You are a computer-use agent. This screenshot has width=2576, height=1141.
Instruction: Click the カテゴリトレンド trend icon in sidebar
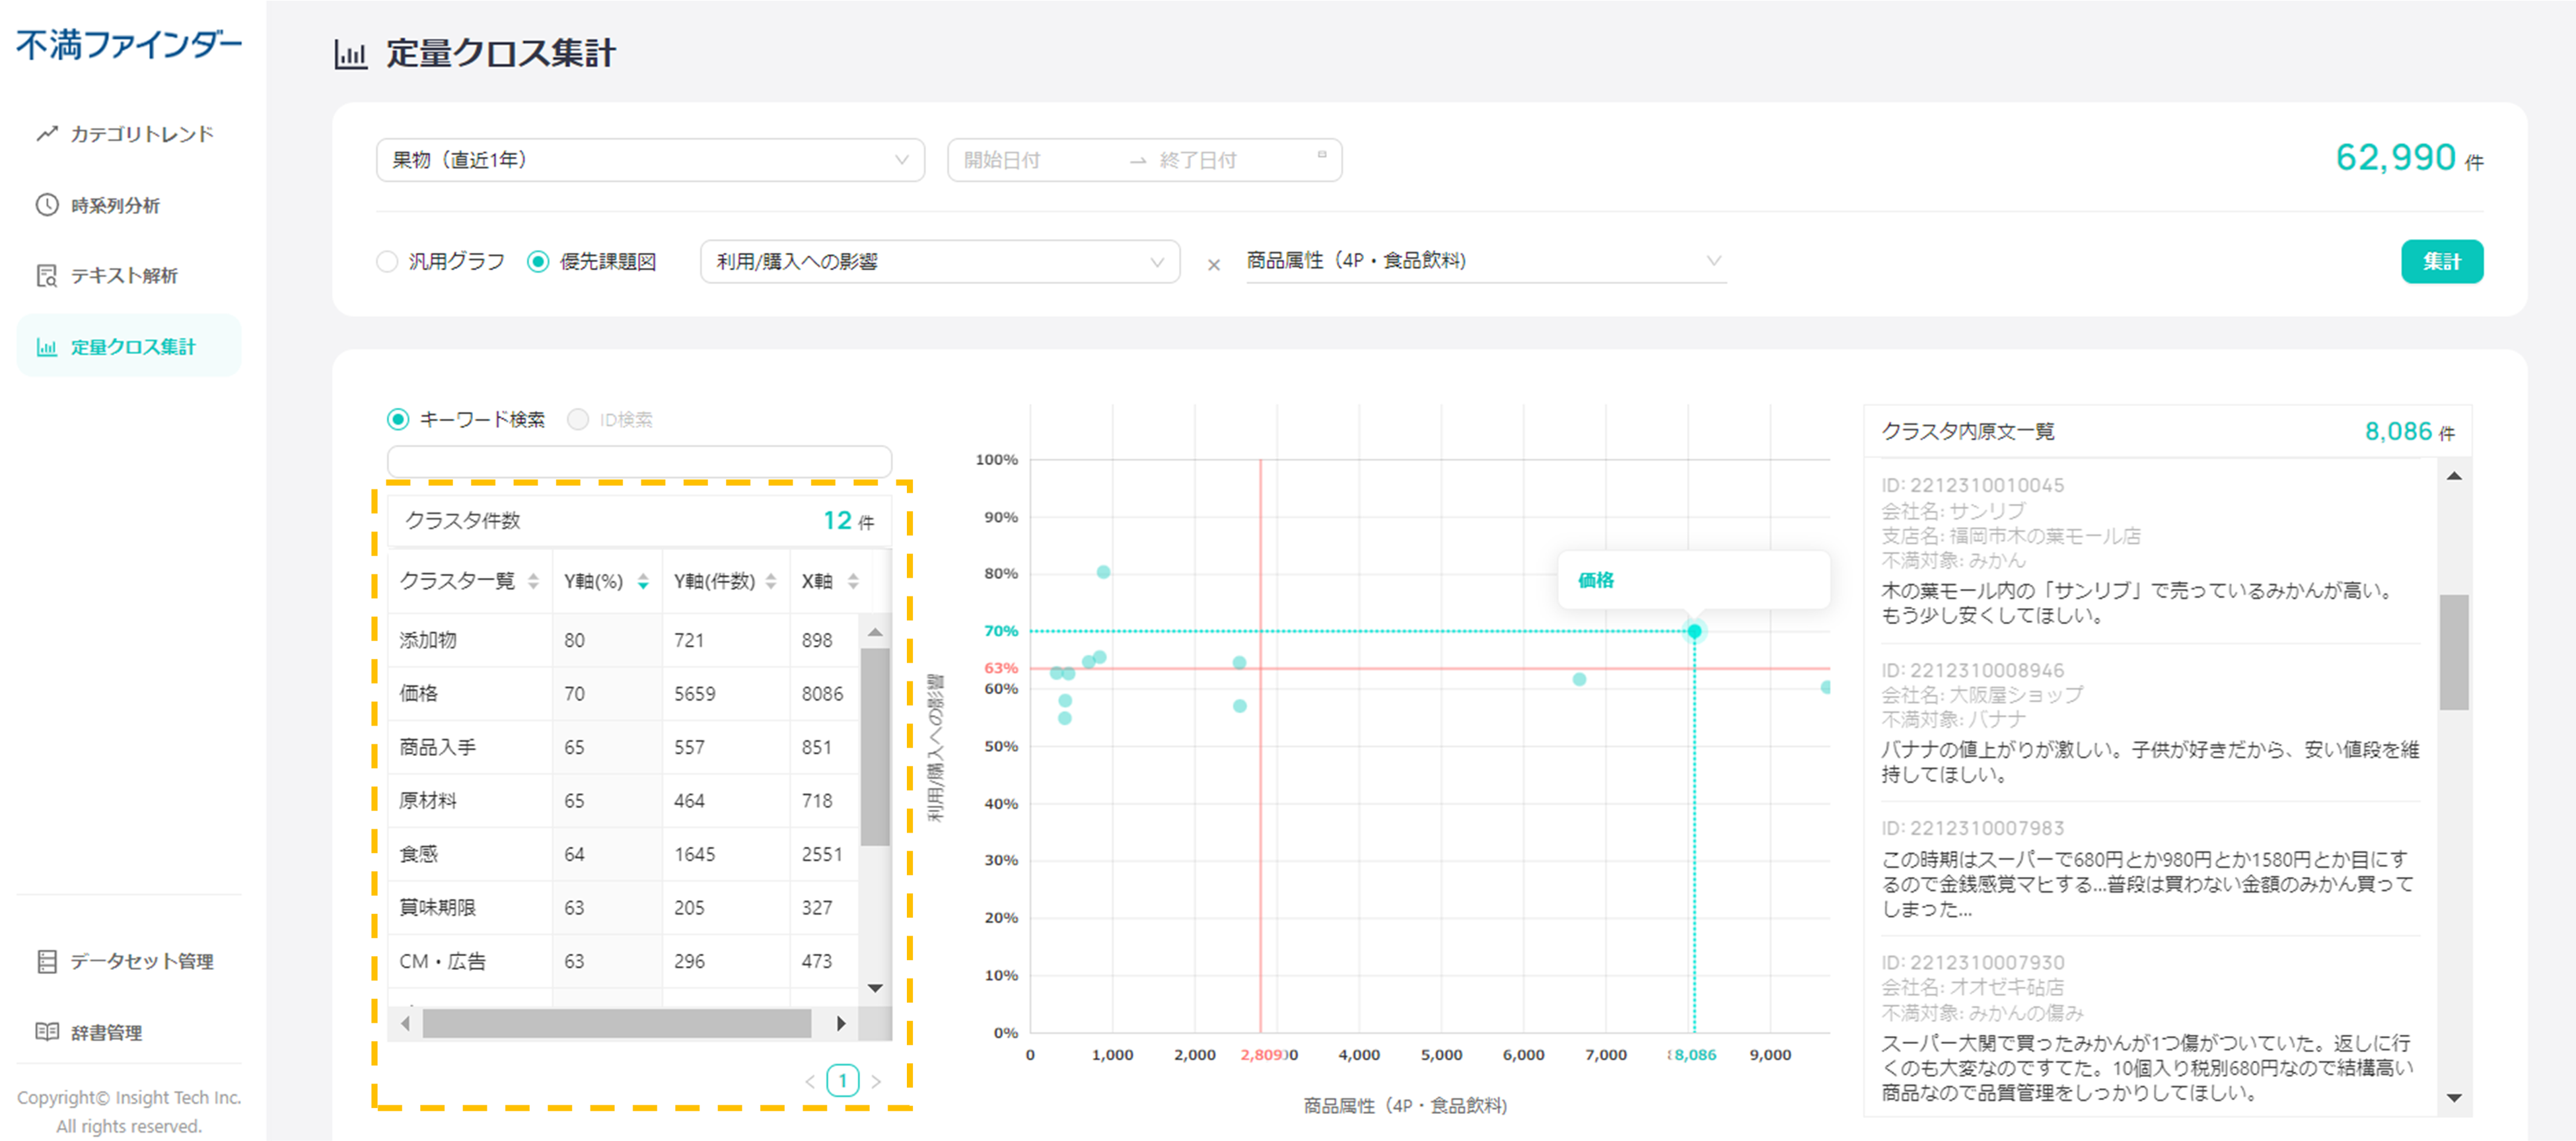(47, 134)
